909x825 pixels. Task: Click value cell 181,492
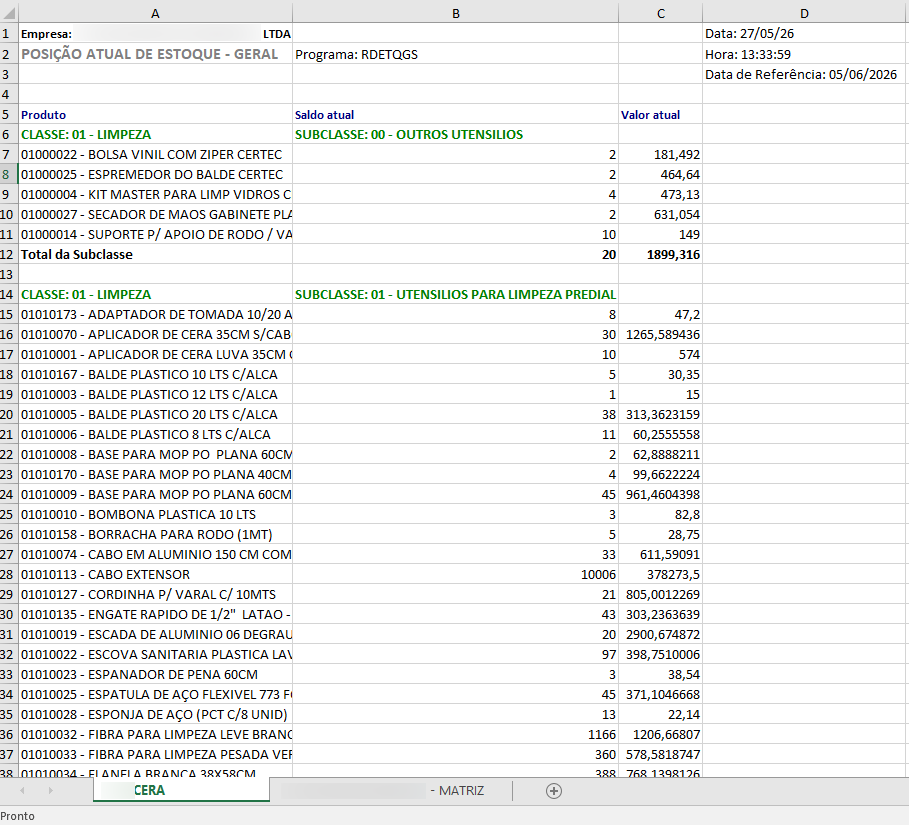coord(660,155)
